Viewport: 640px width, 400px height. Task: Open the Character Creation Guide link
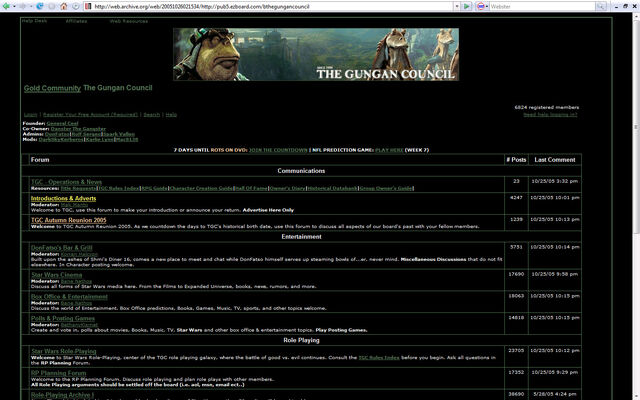201,188
